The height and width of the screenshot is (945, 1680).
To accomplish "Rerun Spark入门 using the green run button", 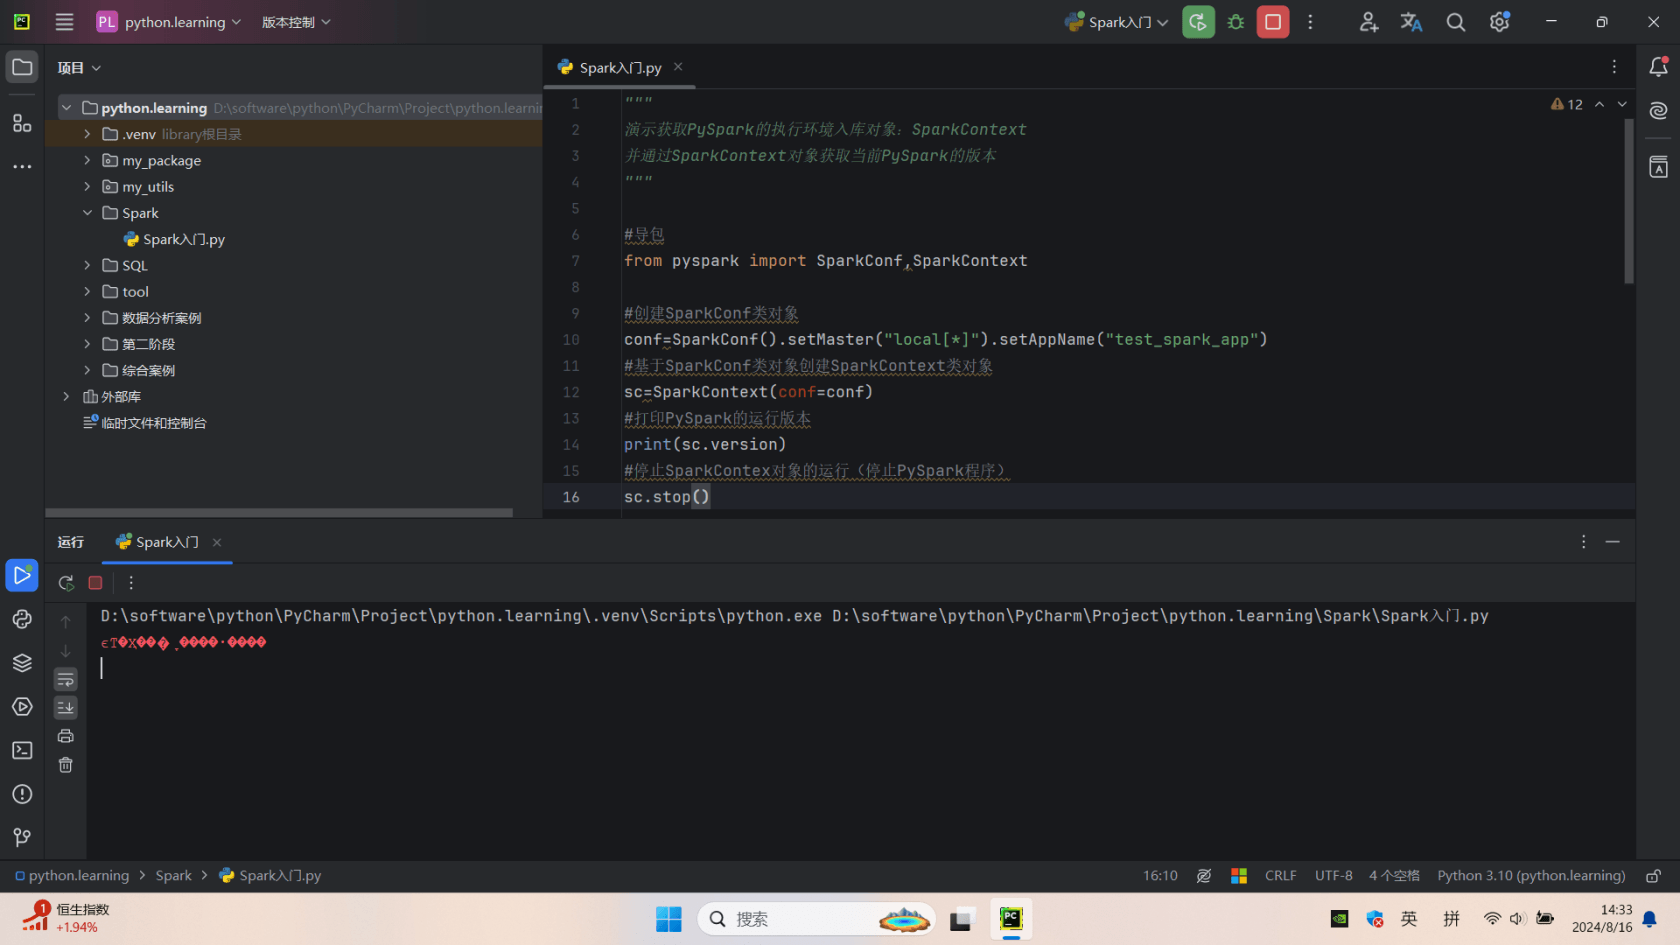I will click(x=1198, y=22).
